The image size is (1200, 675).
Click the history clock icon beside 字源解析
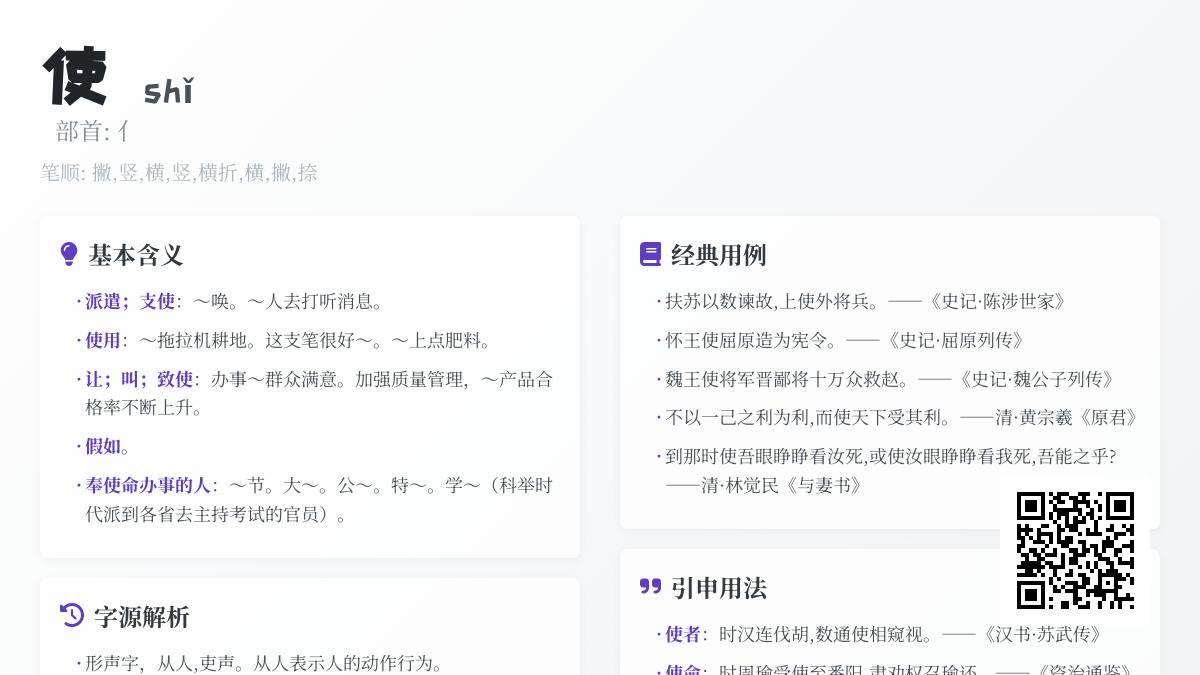tap(72, 616)
